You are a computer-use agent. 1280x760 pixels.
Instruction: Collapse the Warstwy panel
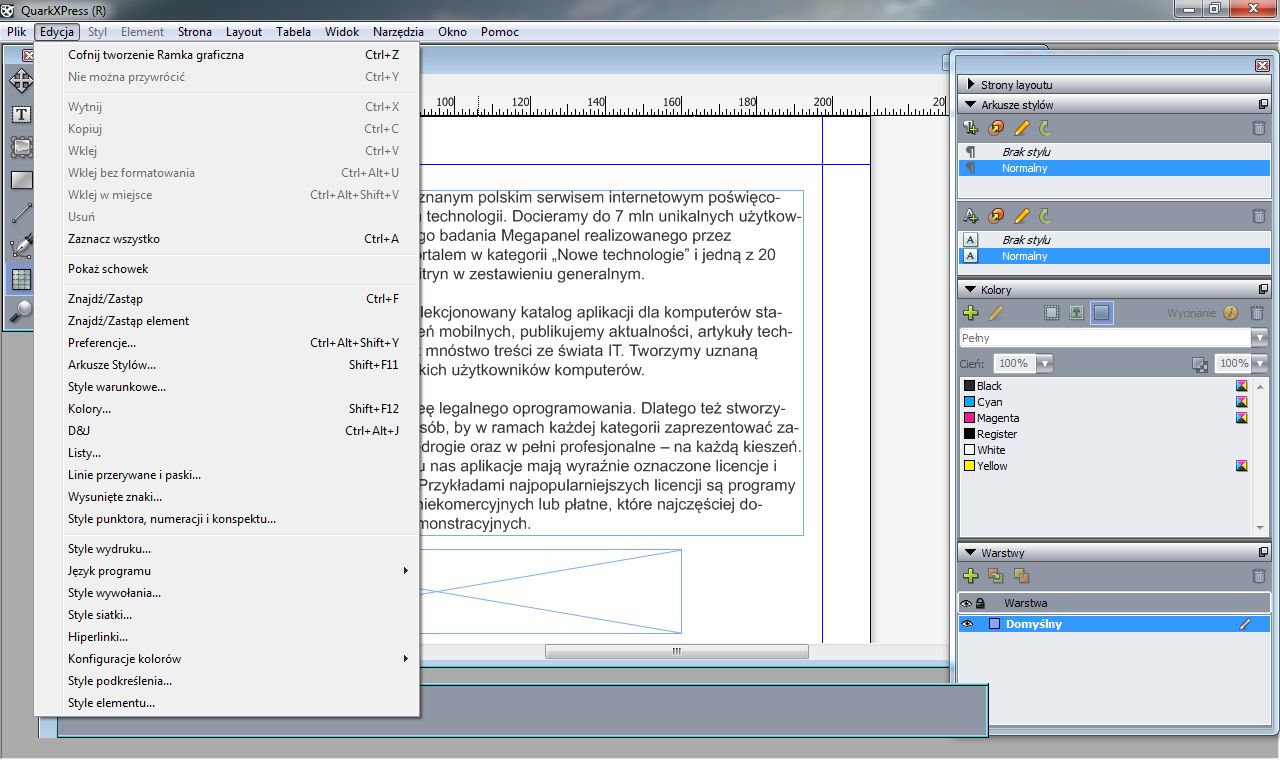coord(968,552)
